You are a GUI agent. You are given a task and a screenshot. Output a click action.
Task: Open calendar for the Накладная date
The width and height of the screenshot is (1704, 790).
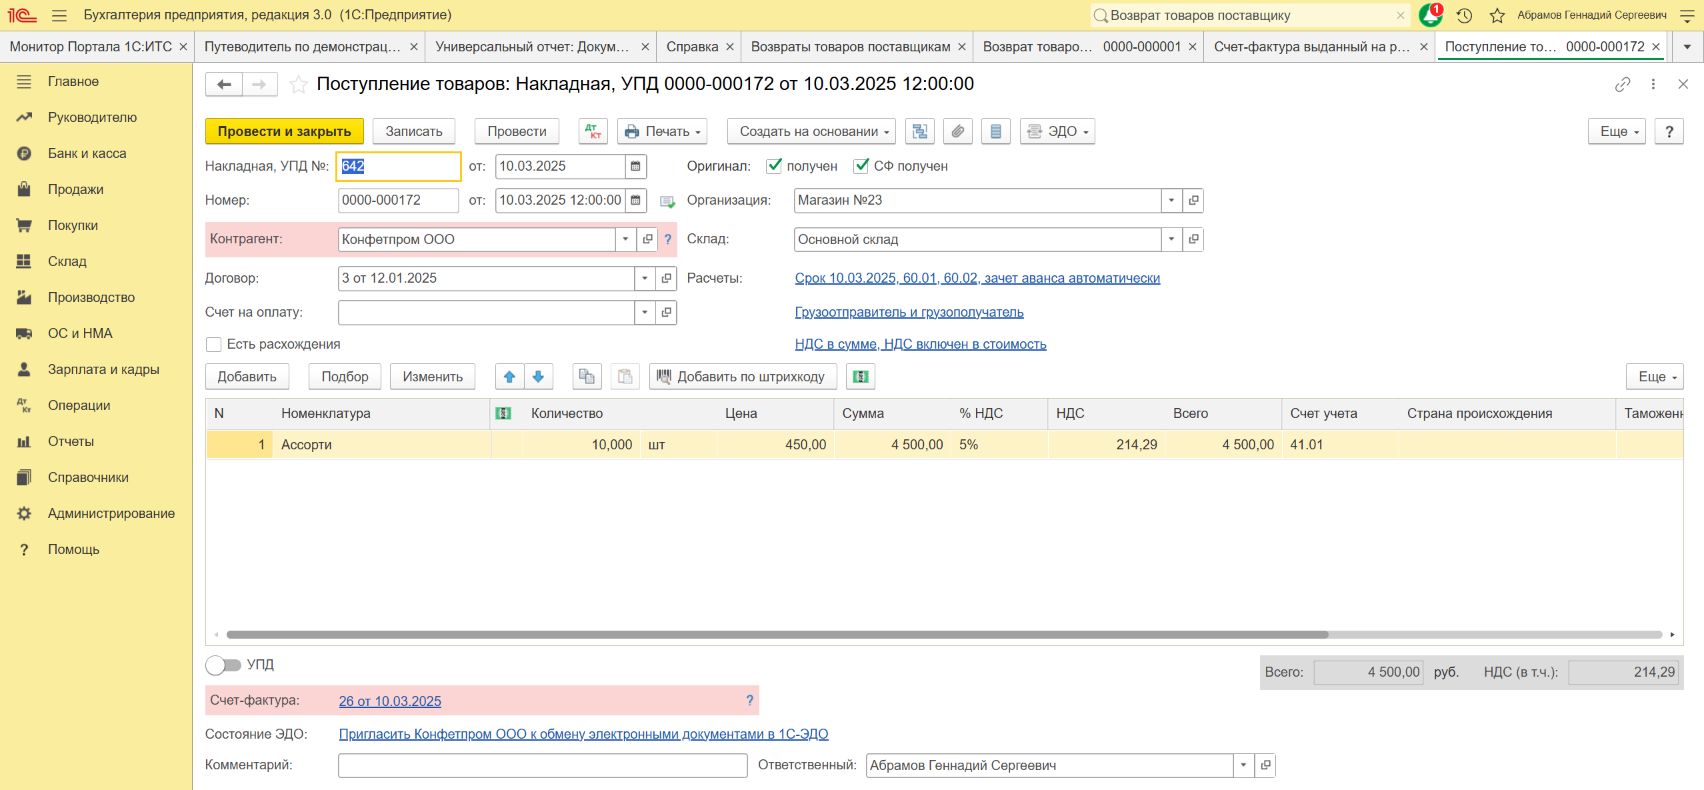(635, 167)
